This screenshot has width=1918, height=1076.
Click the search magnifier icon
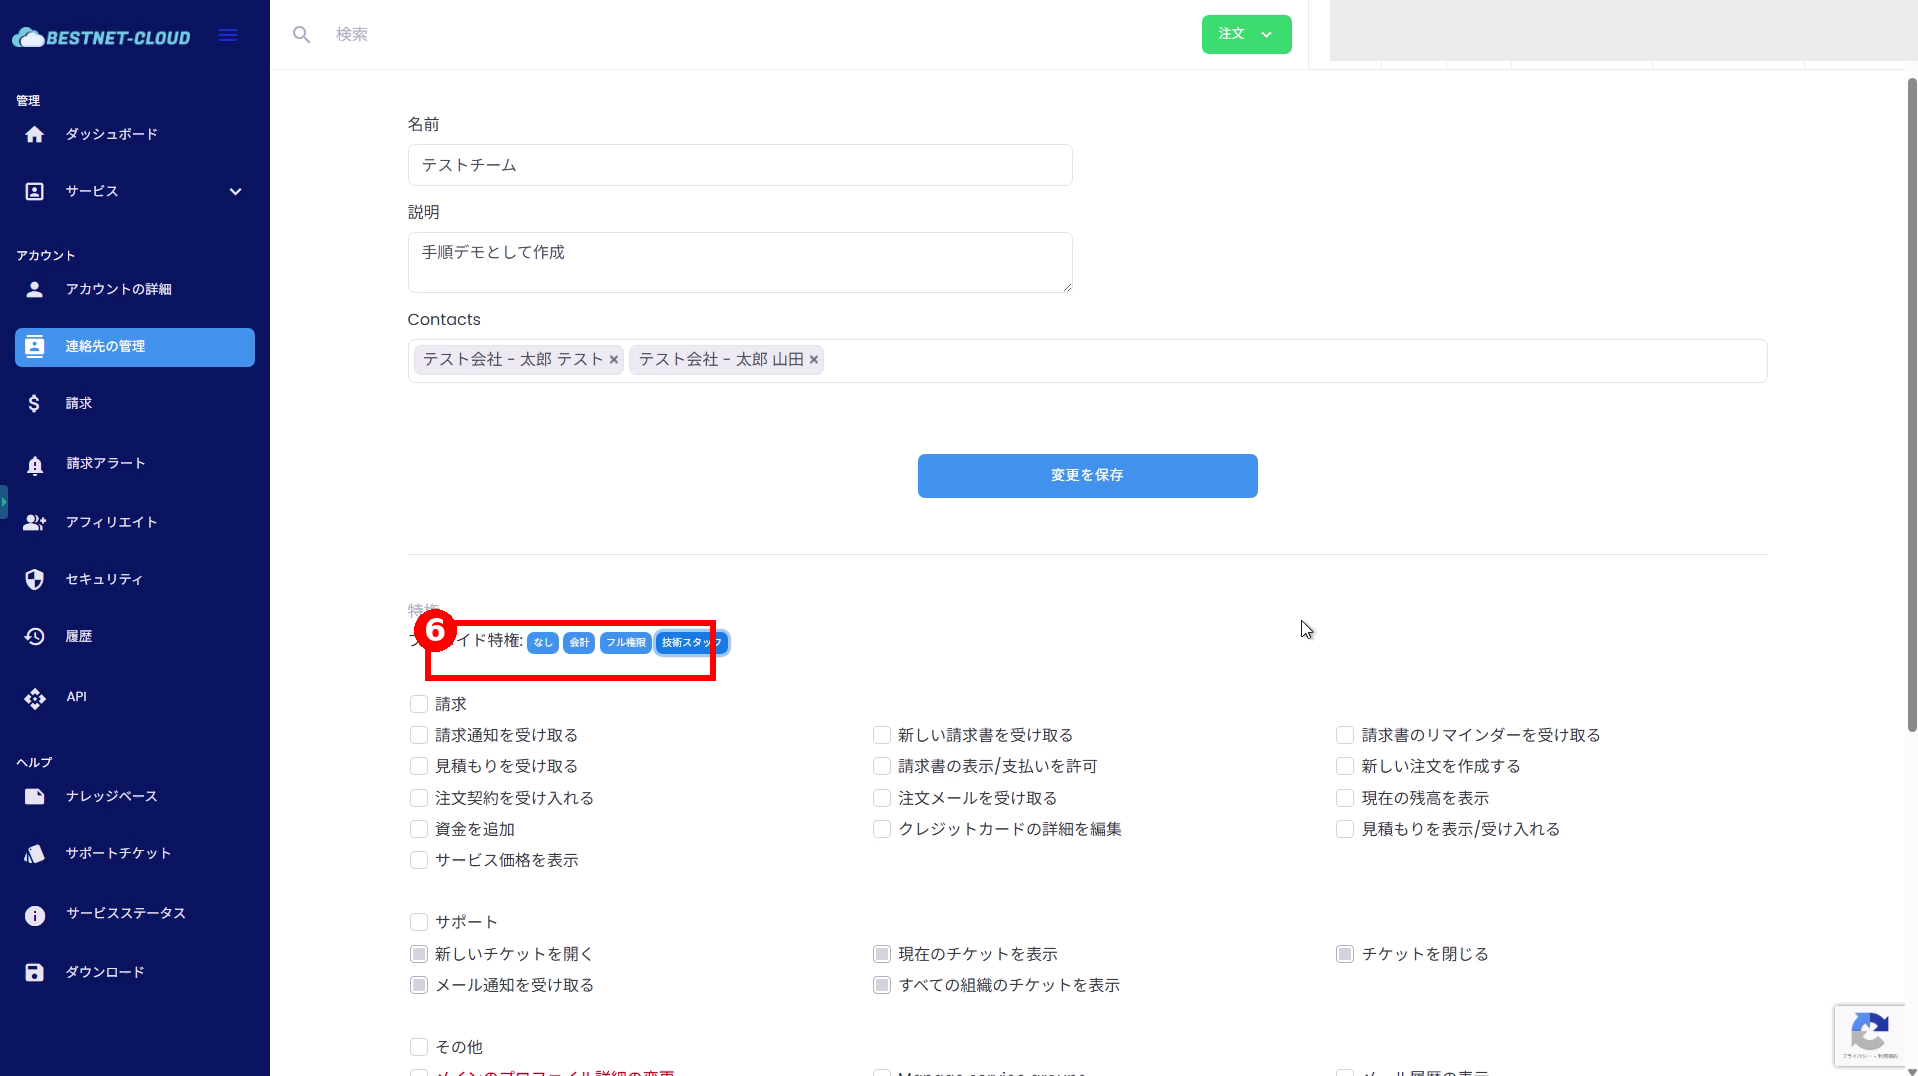[x=301, y=35]
